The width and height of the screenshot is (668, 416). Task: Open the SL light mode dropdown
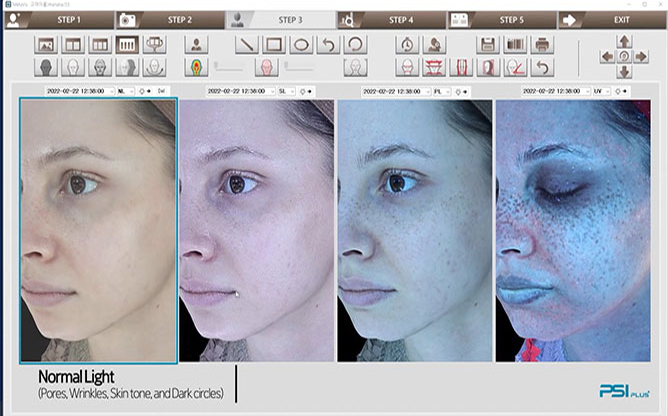[x=286, y=91]
